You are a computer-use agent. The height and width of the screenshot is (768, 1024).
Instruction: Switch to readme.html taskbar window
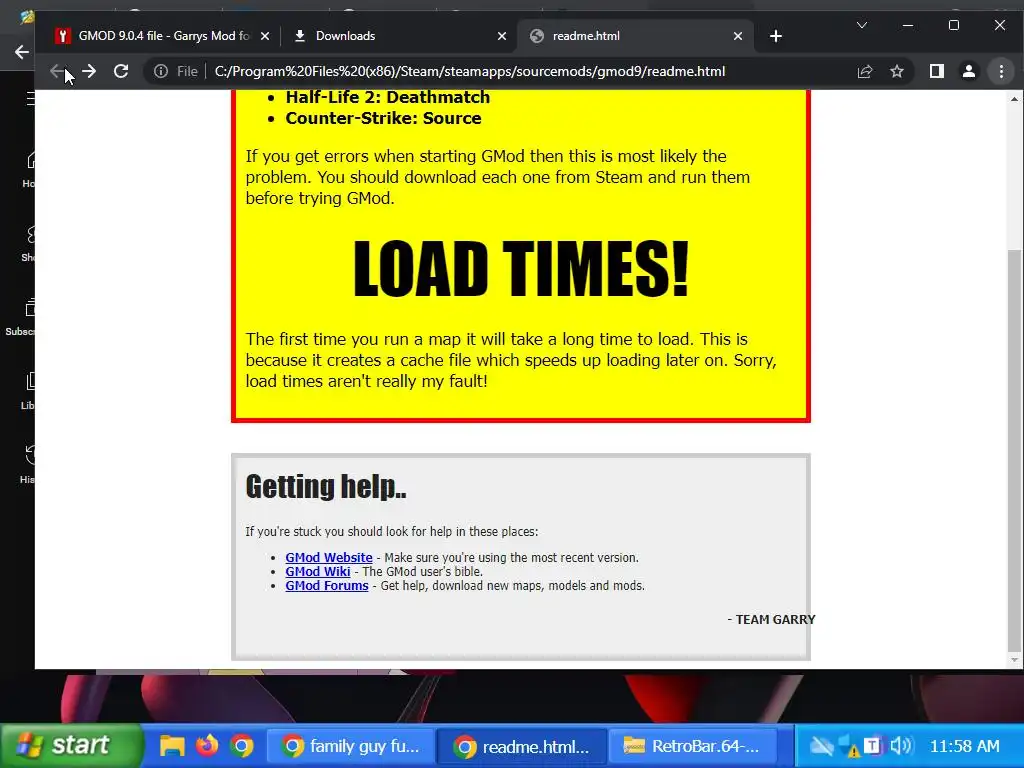point(522,746)
